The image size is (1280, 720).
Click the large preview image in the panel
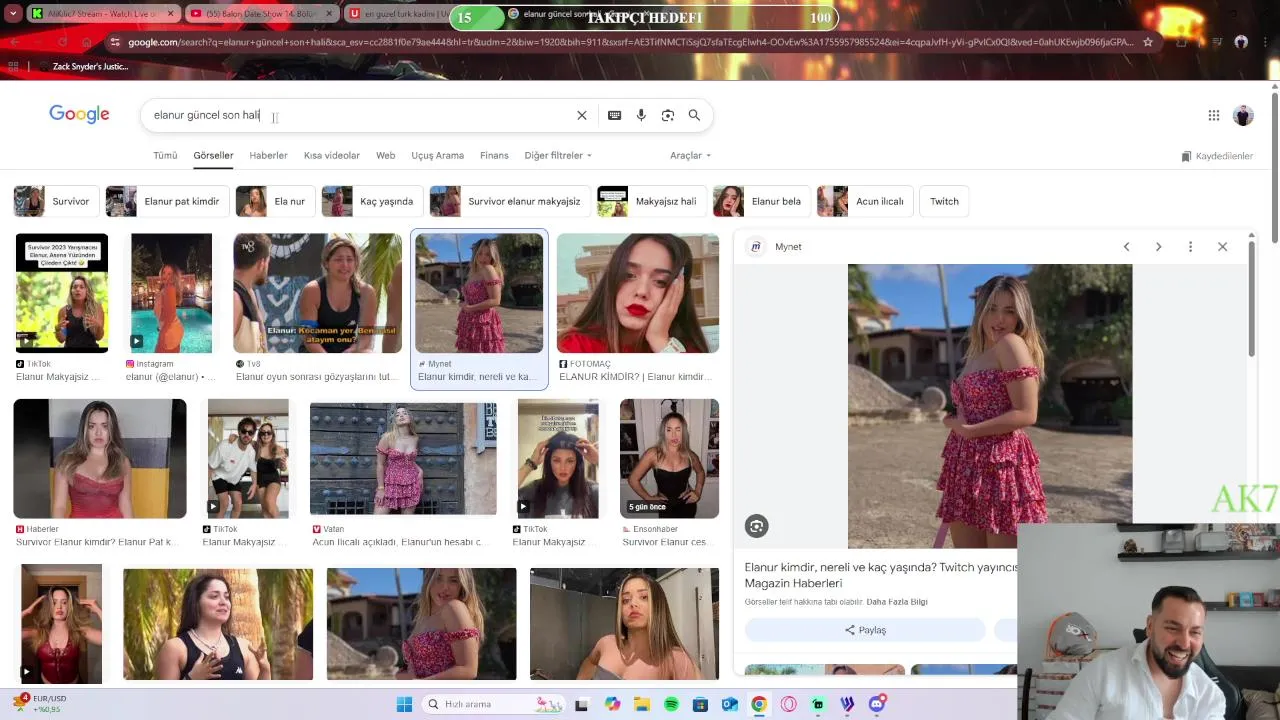point(990,406)
